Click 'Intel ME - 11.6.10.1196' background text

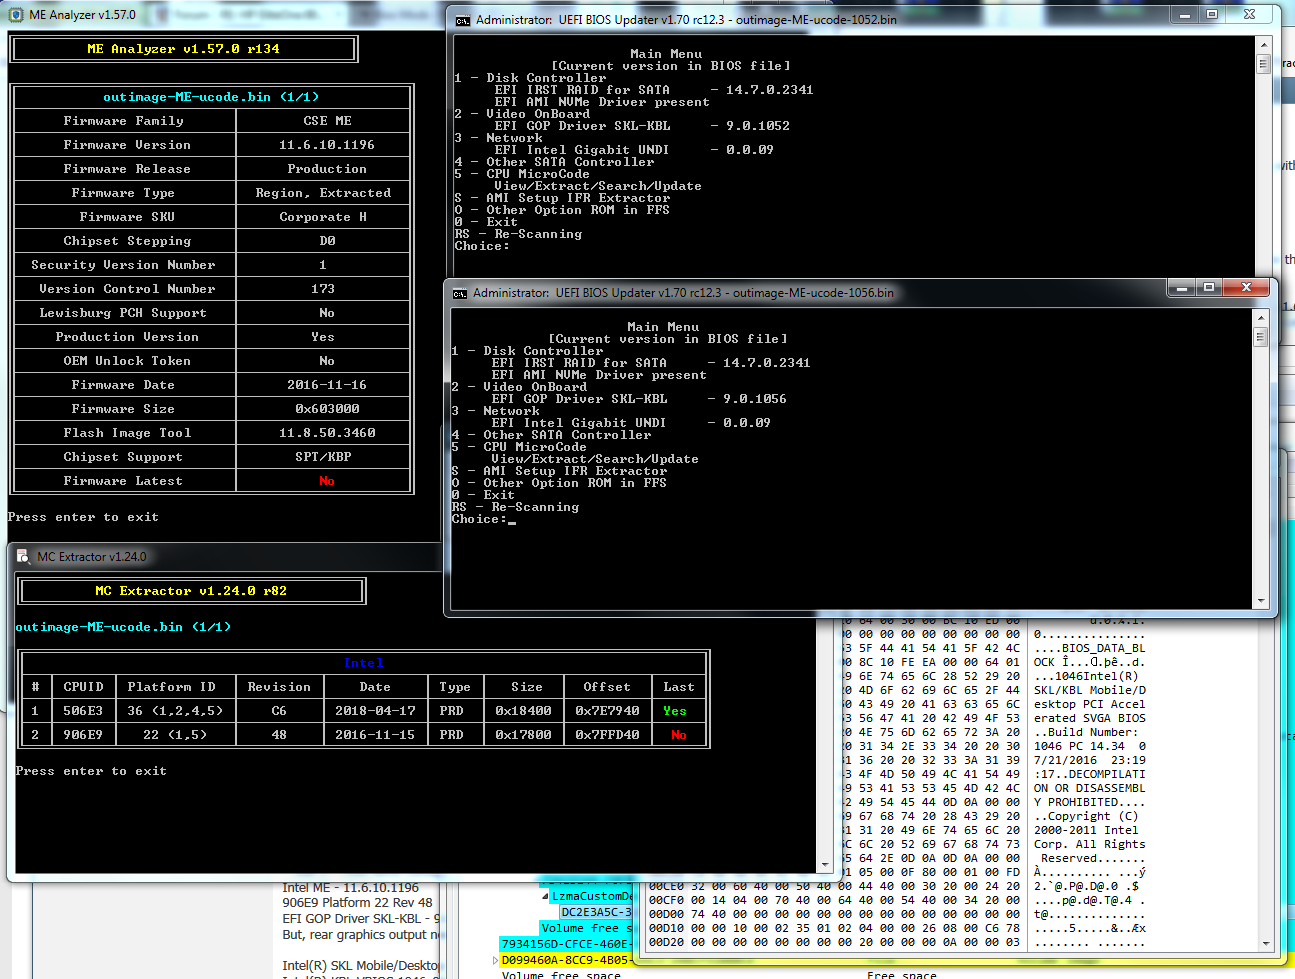(x=351, y=888)
